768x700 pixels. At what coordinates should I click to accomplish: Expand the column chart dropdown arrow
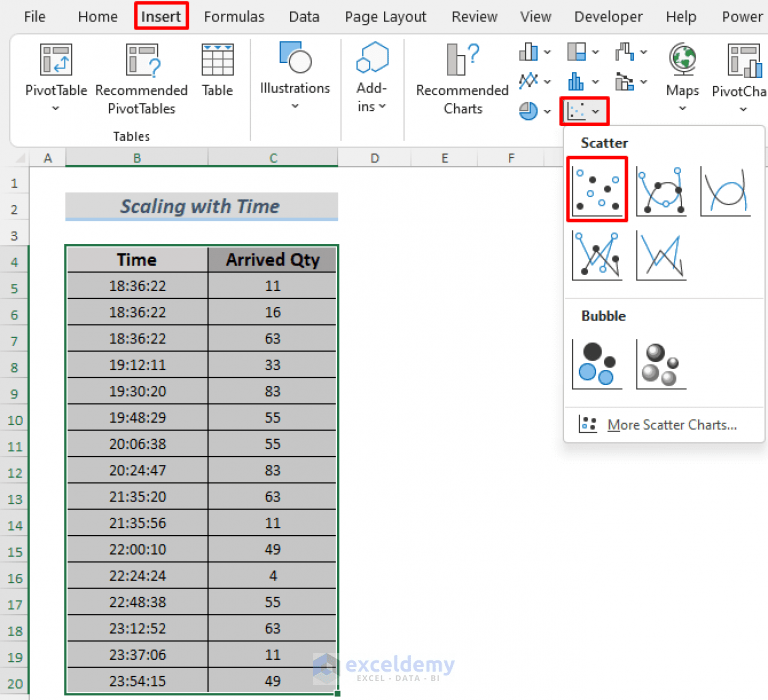[x=547, y=52]
